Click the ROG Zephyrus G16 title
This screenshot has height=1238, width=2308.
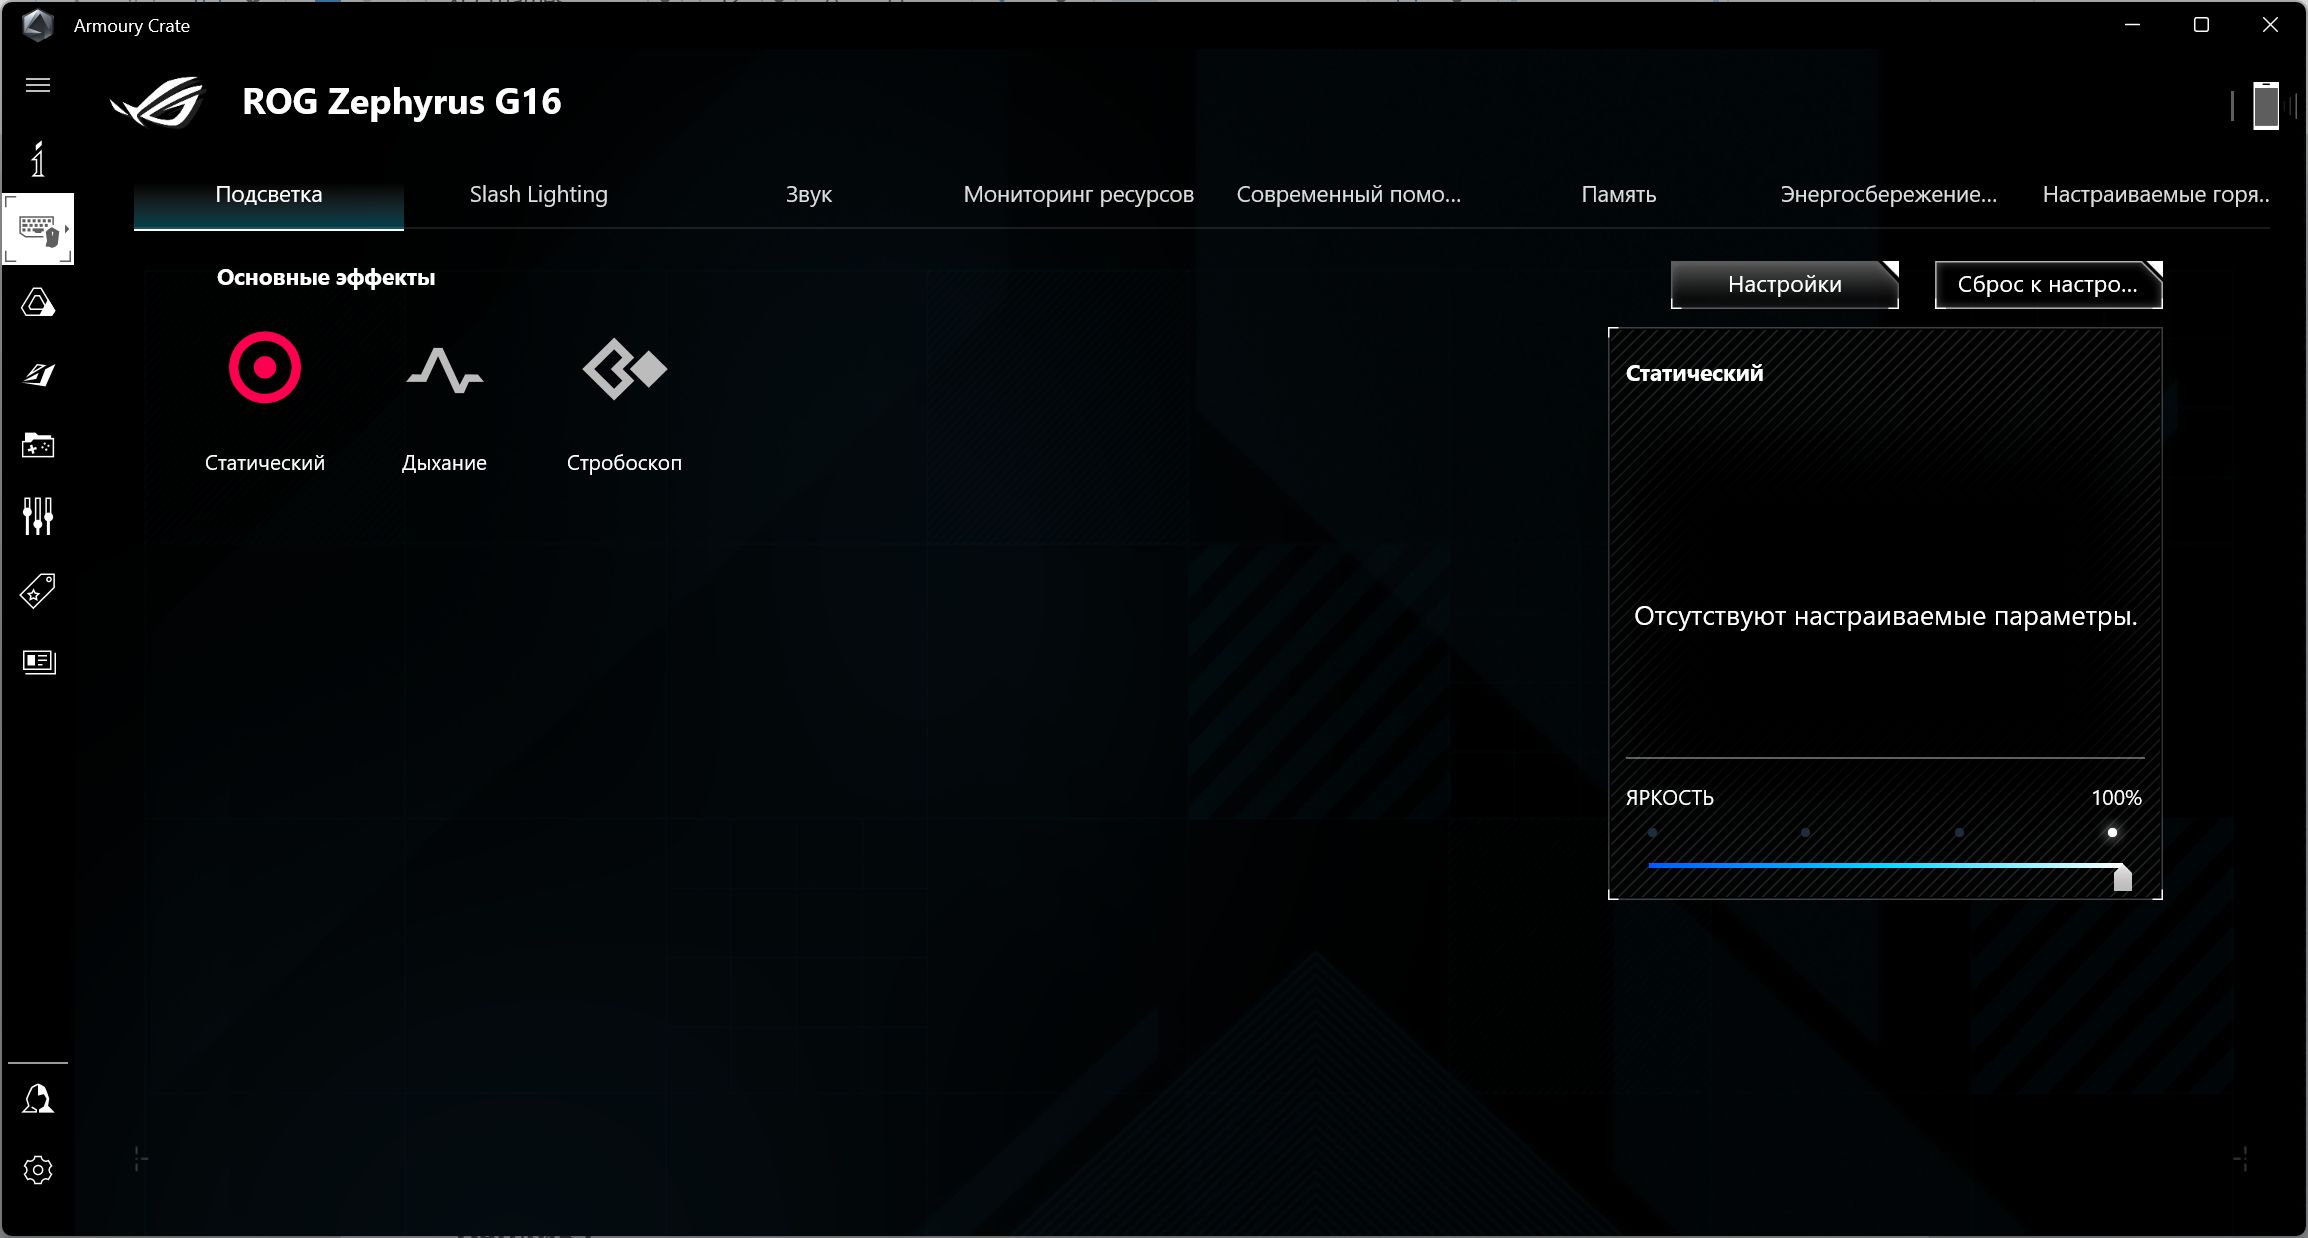coord(402,102)
